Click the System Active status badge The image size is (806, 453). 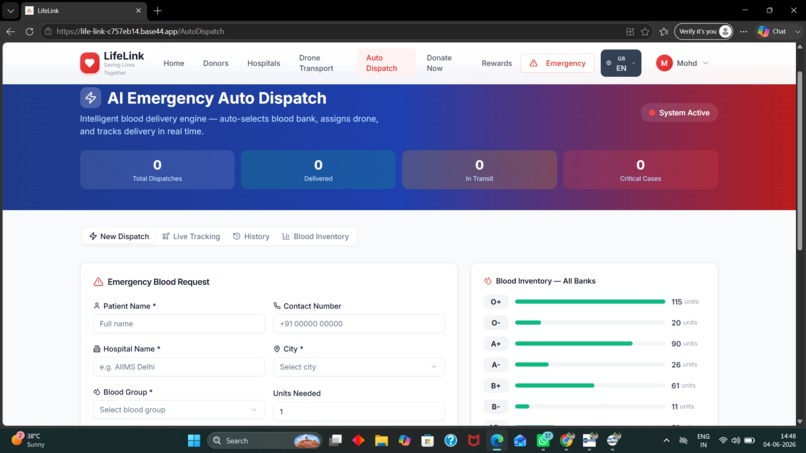click(679, 113)
